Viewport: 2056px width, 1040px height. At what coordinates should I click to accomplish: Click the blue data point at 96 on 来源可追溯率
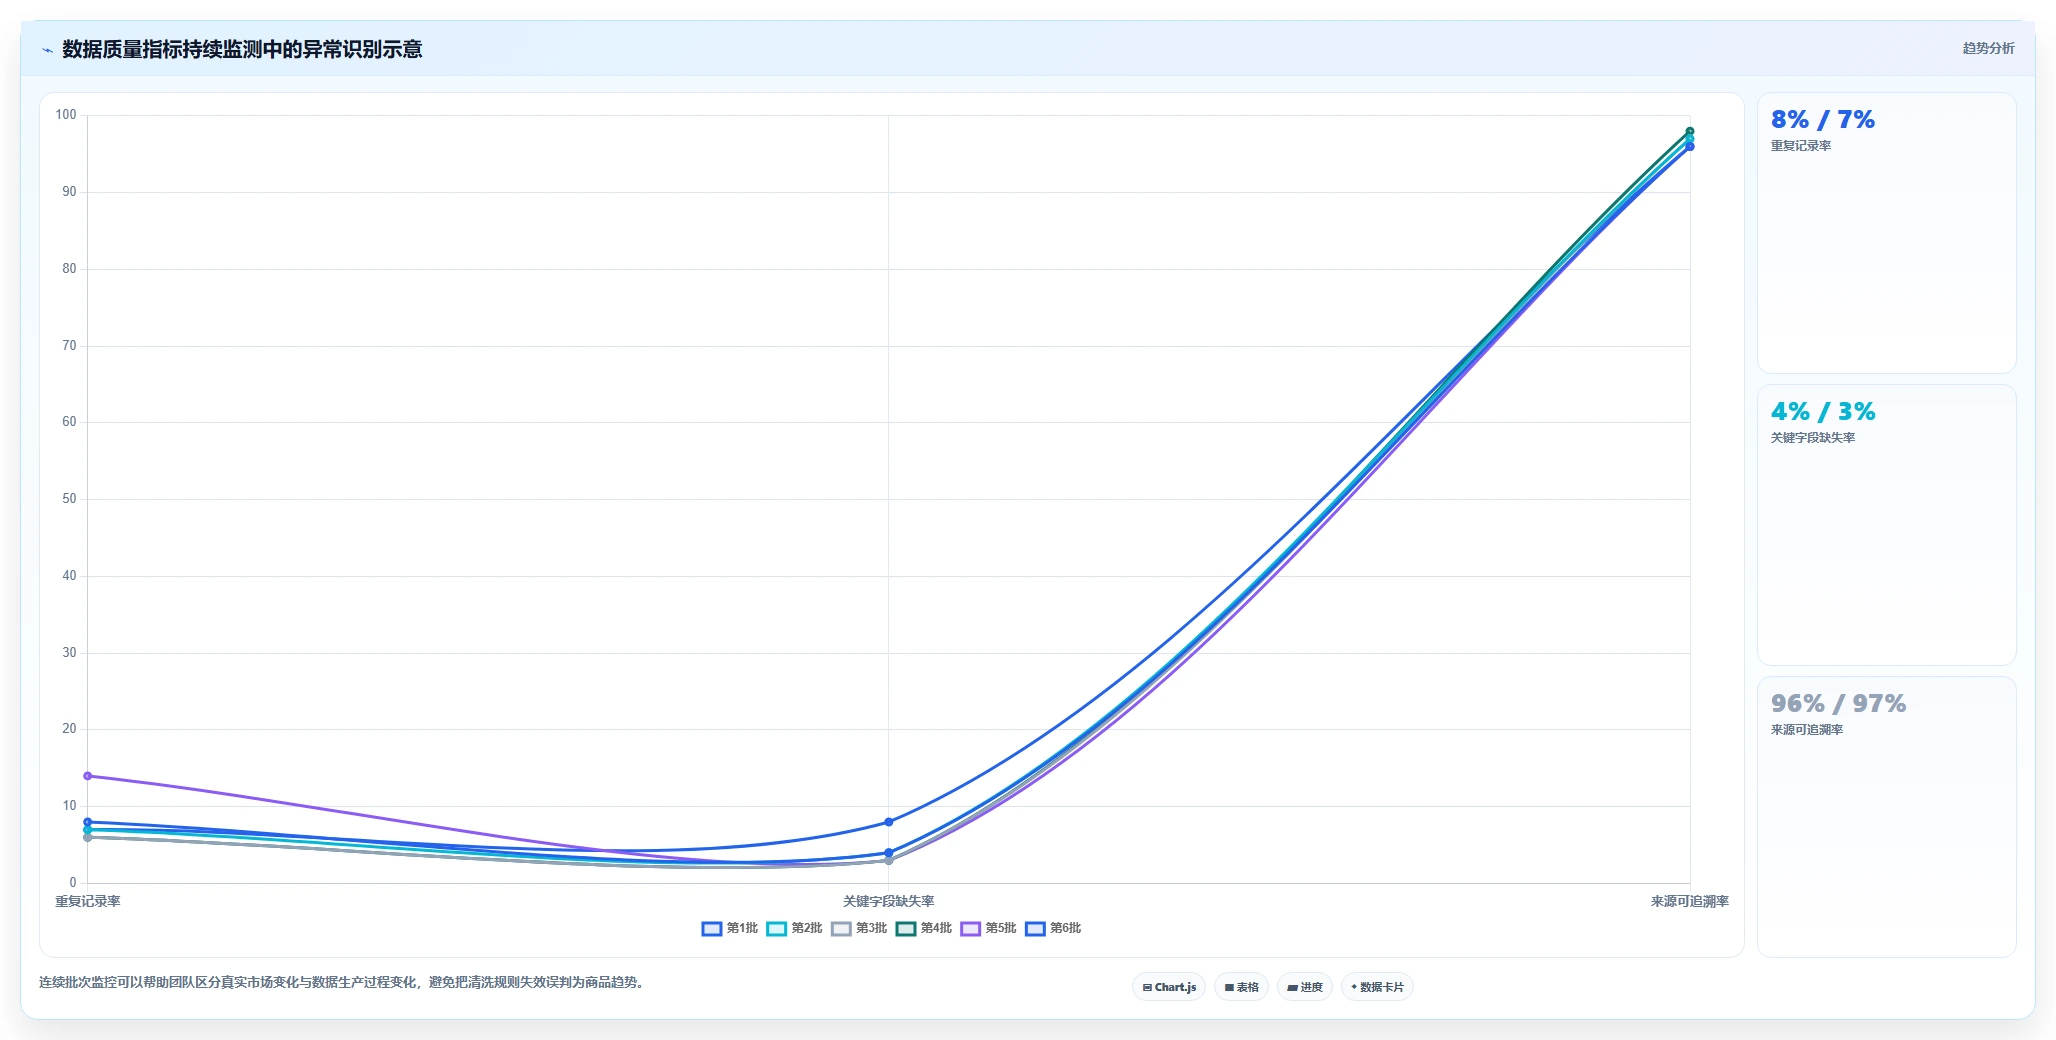pyautogui.click(x=1690, y=147)
